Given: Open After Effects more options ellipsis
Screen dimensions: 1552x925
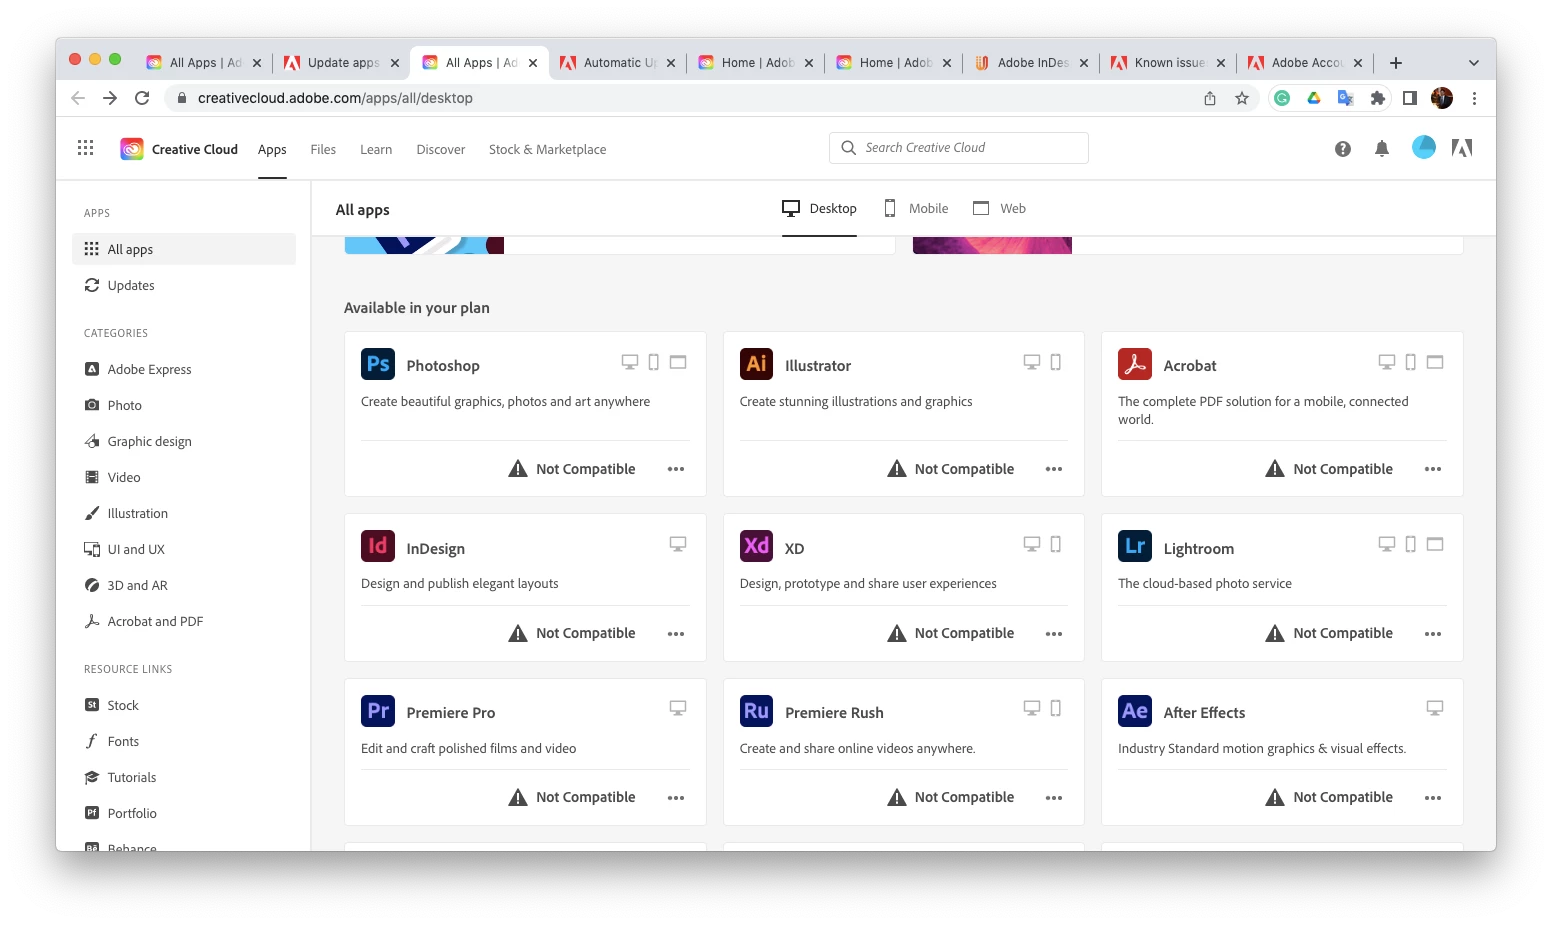Looking at the screenshot, I should pos(1433,798).
